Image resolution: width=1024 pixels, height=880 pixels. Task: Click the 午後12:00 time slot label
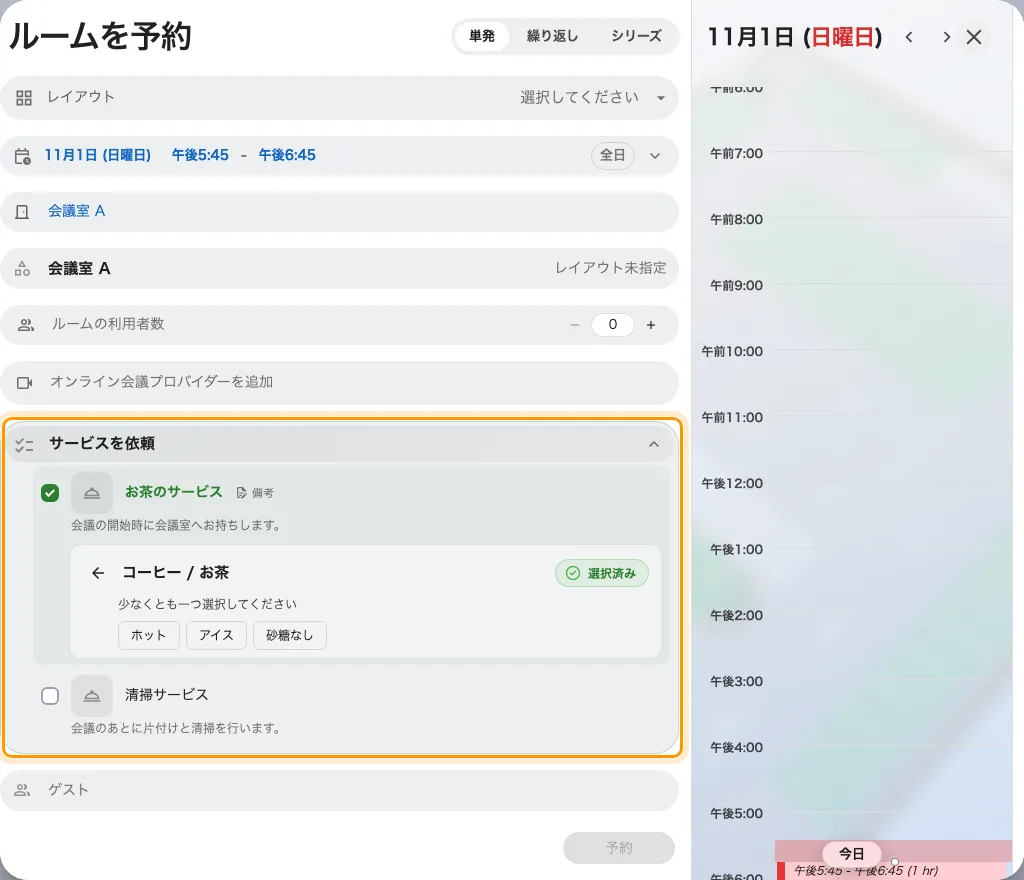pyautogui.click(x=732, y=484)
